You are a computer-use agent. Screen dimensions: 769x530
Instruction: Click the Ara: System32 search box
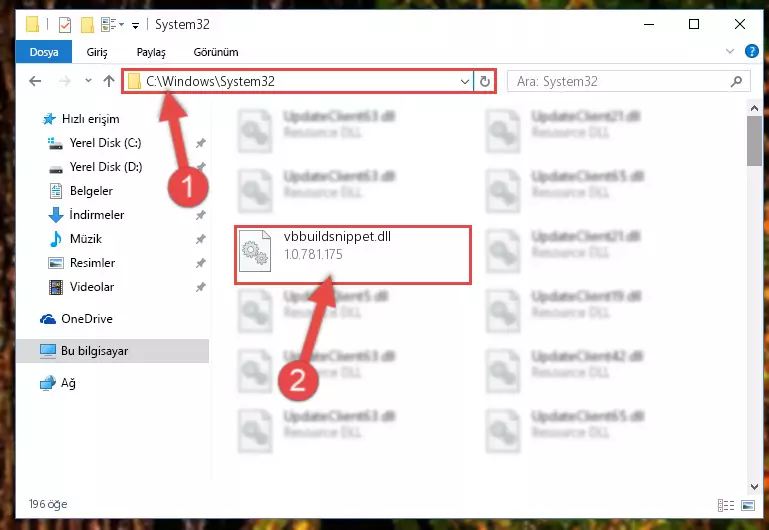[x=628, y=81]
